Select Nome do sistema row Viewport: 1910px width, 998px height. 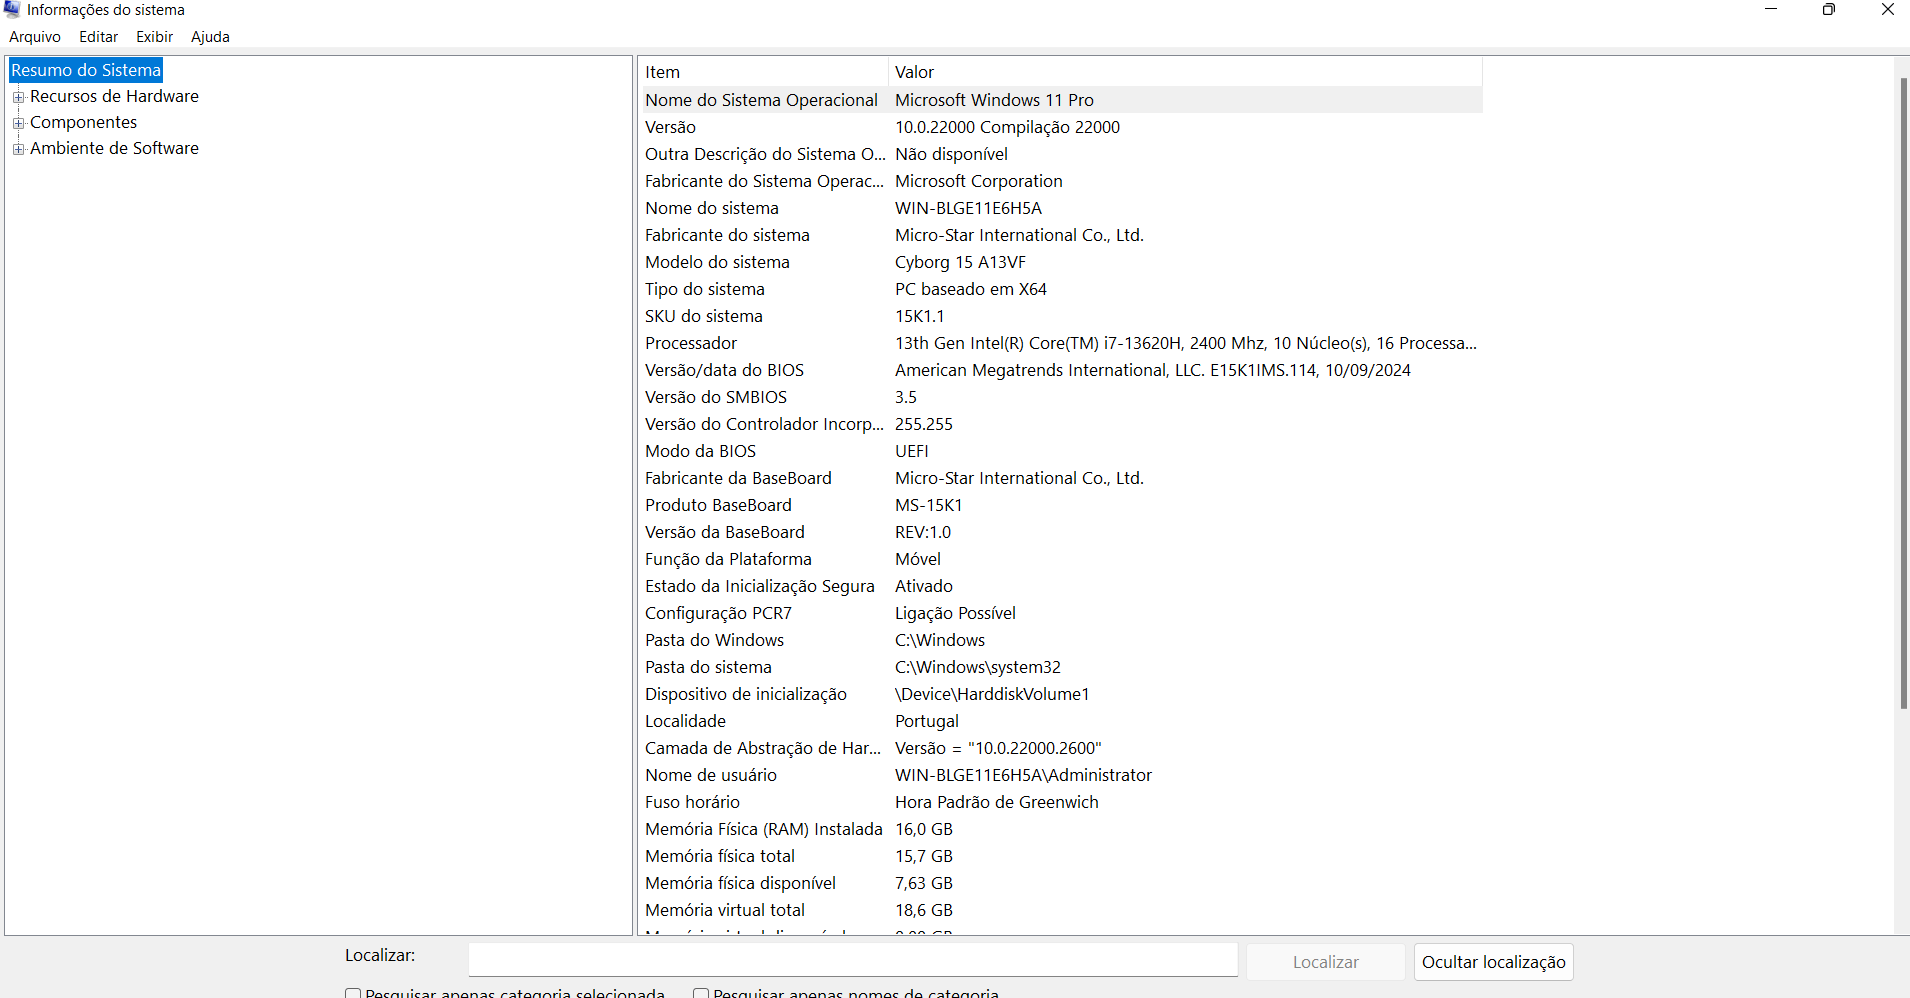pos(1060,208)
